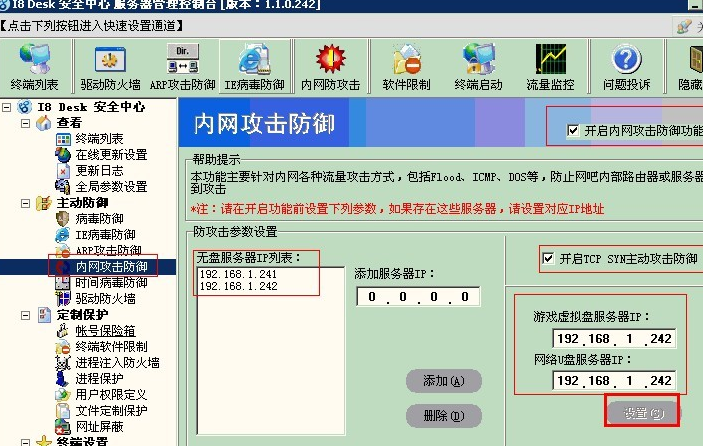Toggle 开启TCP SYN主动攻击防御 checkbox
The height and width of the screenshot is (446, 703).
pyautogui.click(x=548, y=259)
